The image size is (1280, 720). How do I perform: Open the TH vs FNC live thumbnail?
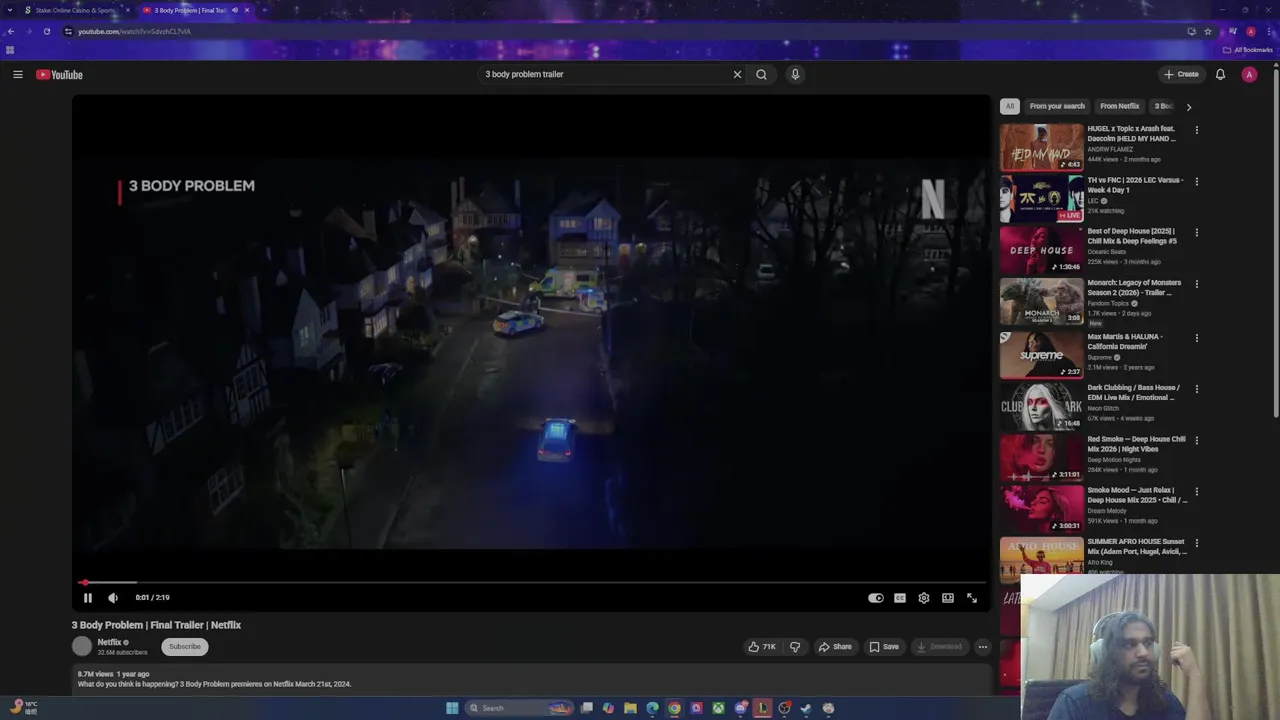tap(1041, 198)
